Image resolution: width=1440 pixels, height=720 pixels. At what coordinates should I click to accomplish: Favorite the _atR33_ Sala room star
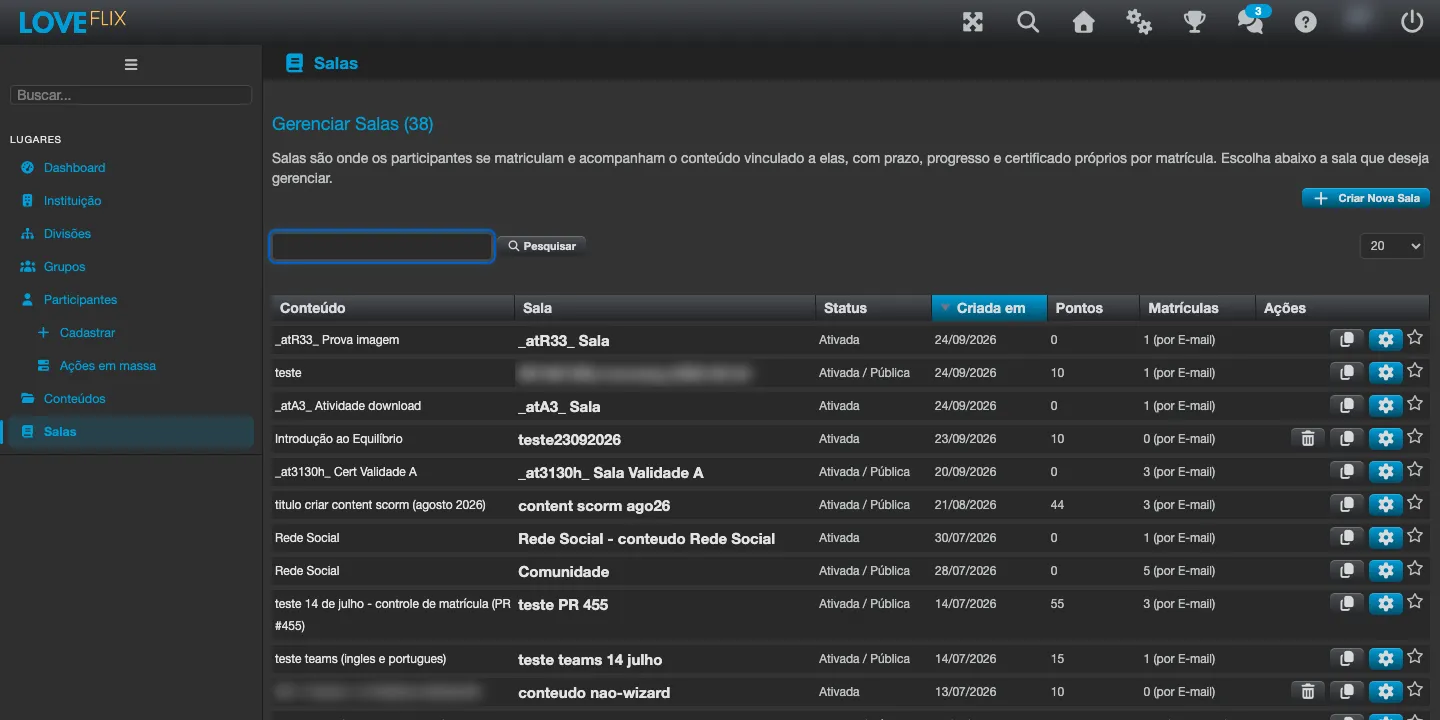click(1415, 338)
